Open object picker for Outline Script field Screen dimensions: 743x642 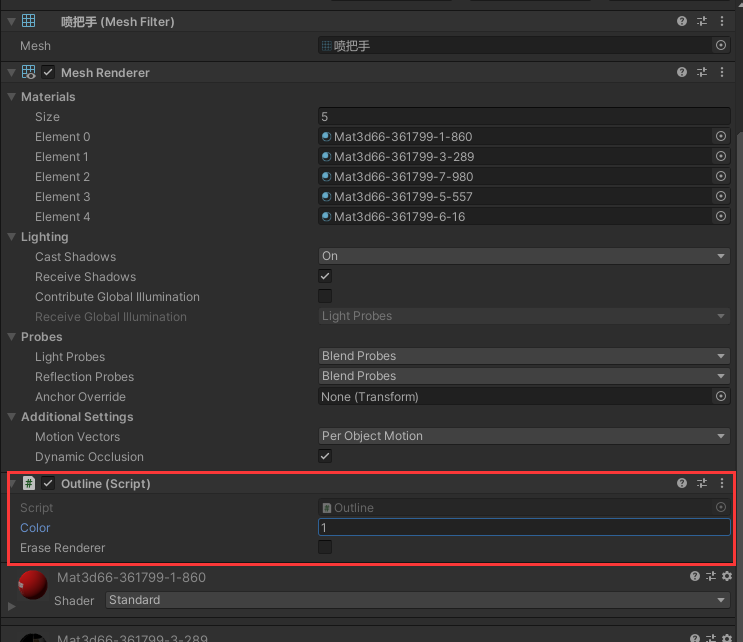coord(721,507)
